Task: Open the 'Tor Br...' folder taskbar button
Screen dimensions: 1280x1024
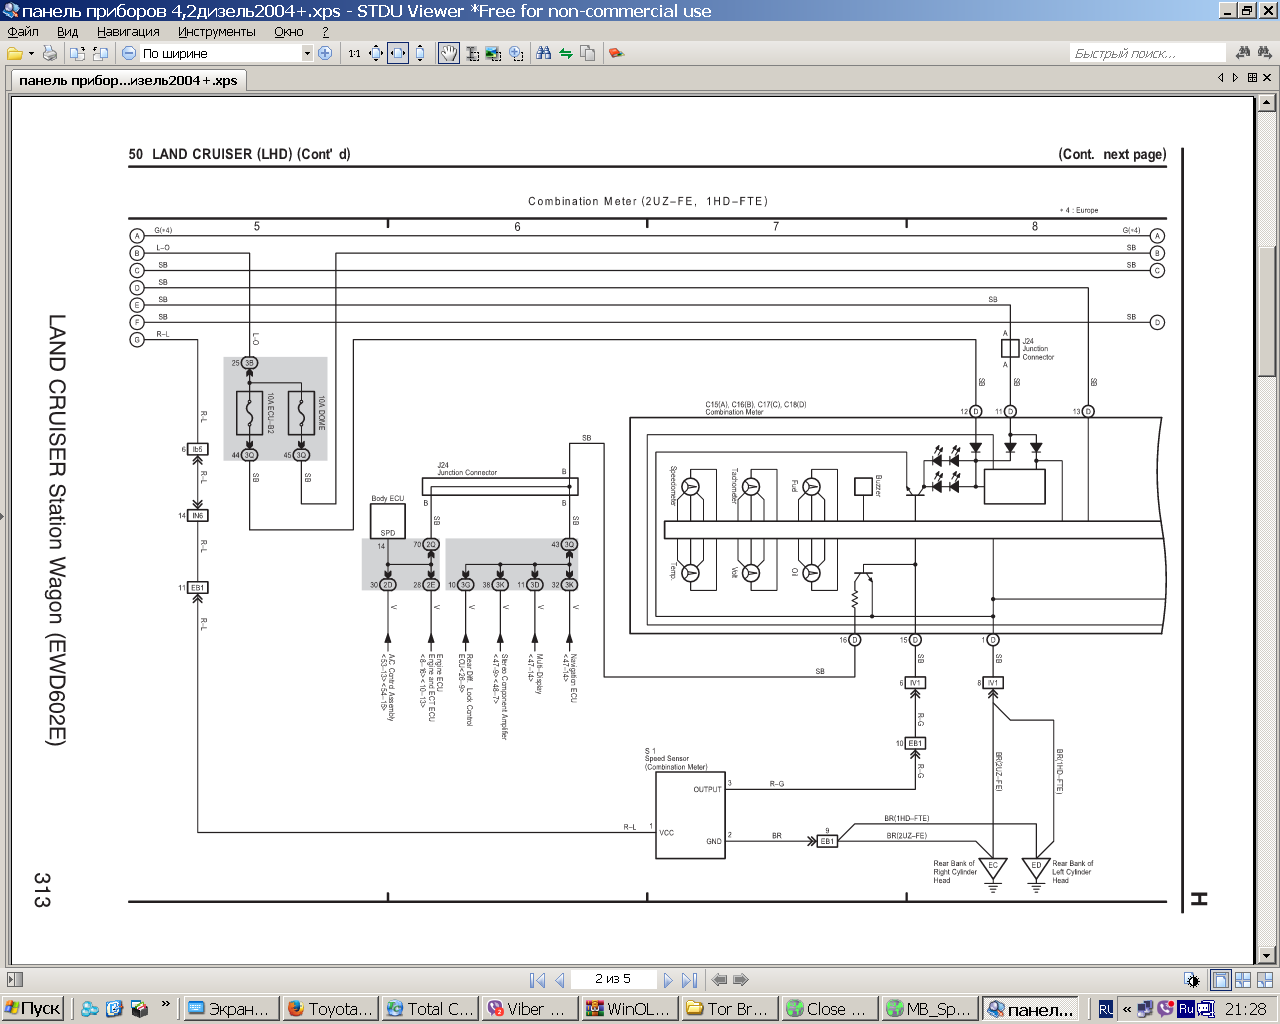Action: pos(730,1009)
